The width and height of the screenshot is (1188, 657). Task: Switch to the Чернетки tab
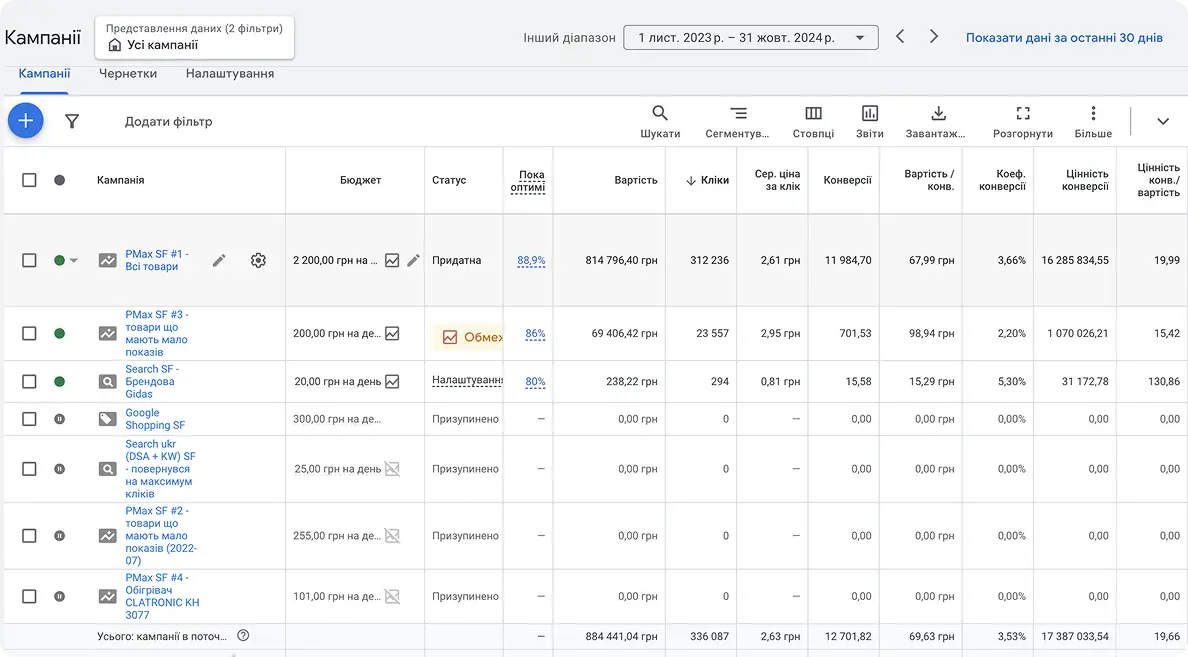128,73
